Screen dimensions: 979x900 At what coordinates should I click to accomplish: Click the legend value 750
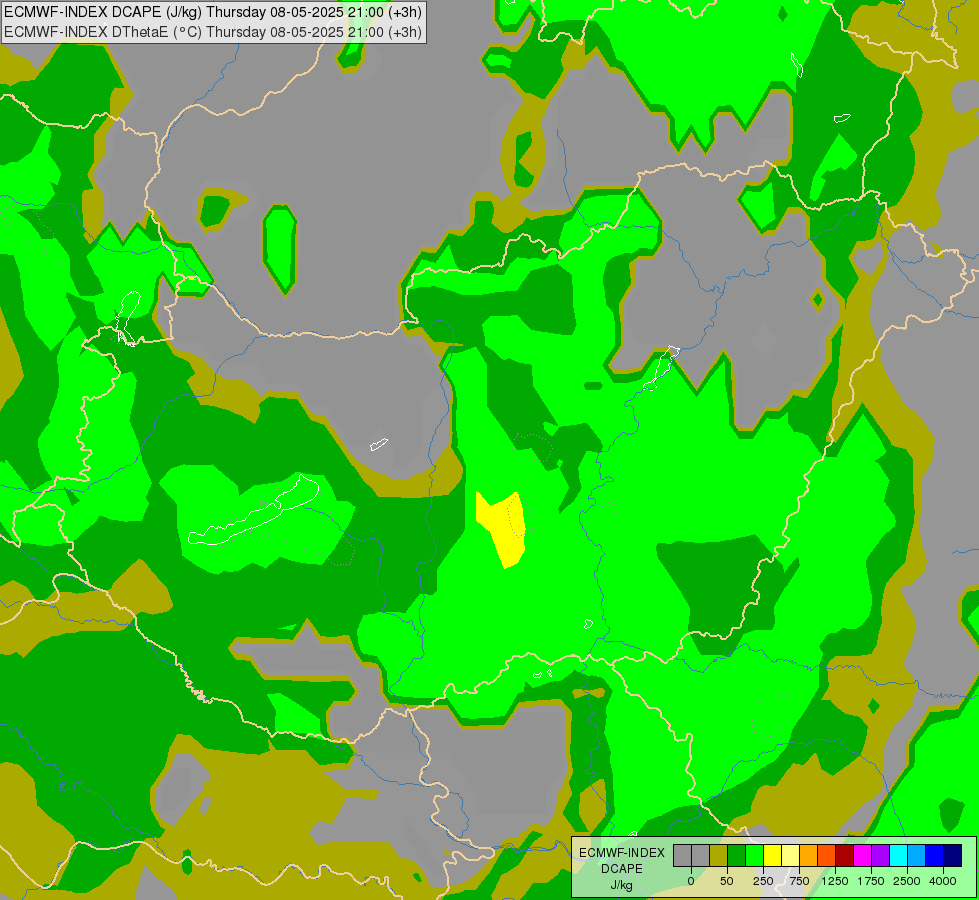(x=799, y=881)
